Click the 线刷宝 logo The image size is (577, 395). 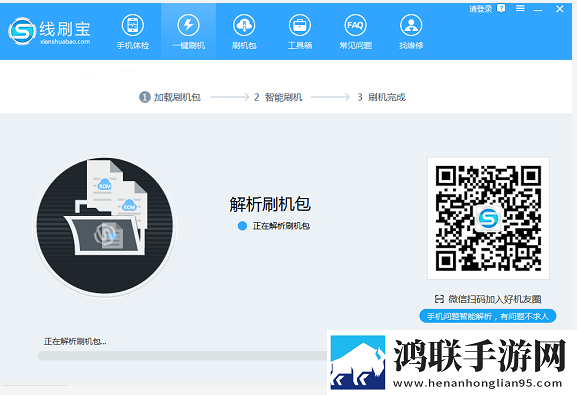49,31
